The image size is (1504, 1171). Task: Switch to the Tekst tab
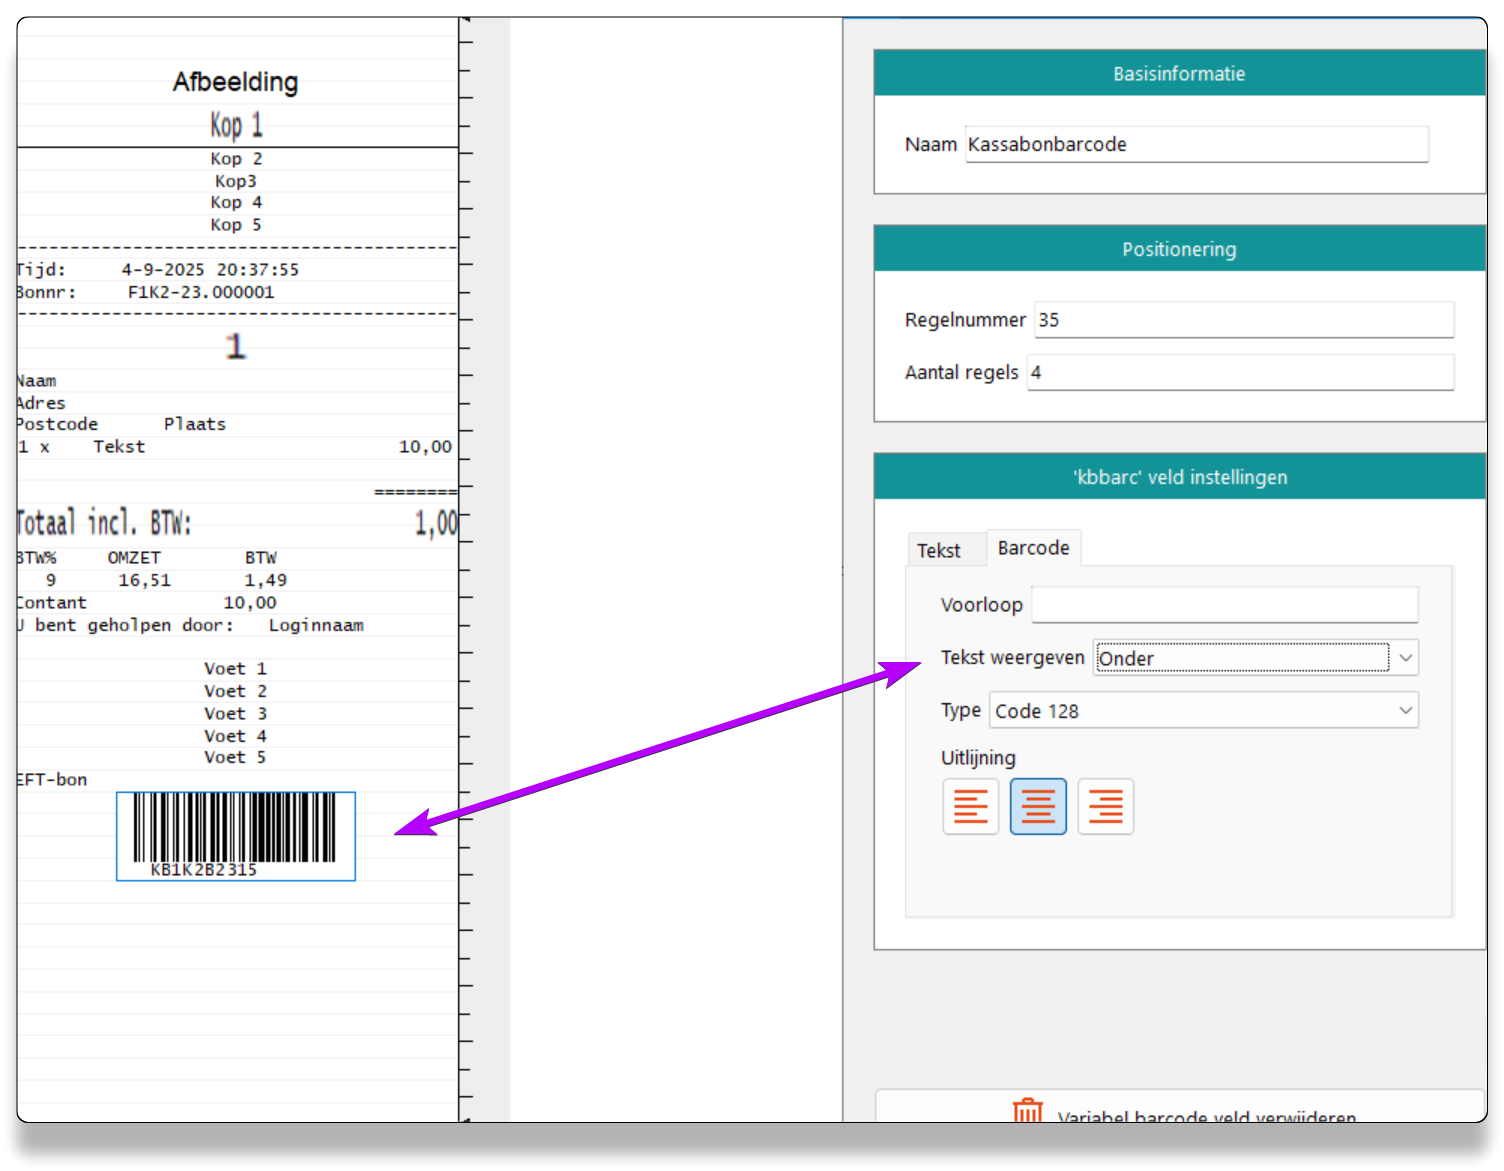tap(938, 550)
